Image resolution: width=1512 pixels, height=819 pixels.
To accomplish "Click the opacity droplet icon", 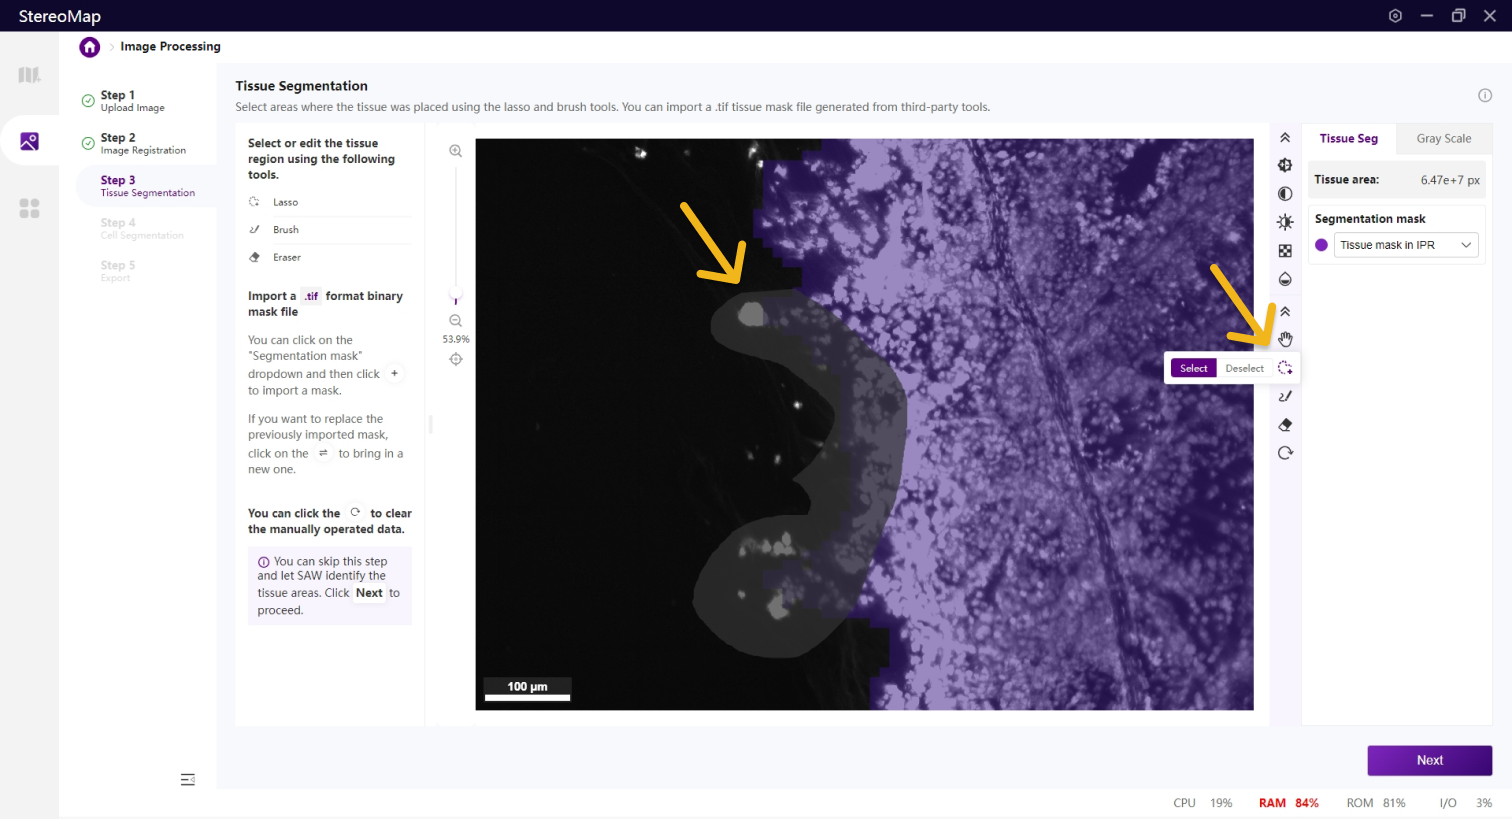I will [1285, 279].
